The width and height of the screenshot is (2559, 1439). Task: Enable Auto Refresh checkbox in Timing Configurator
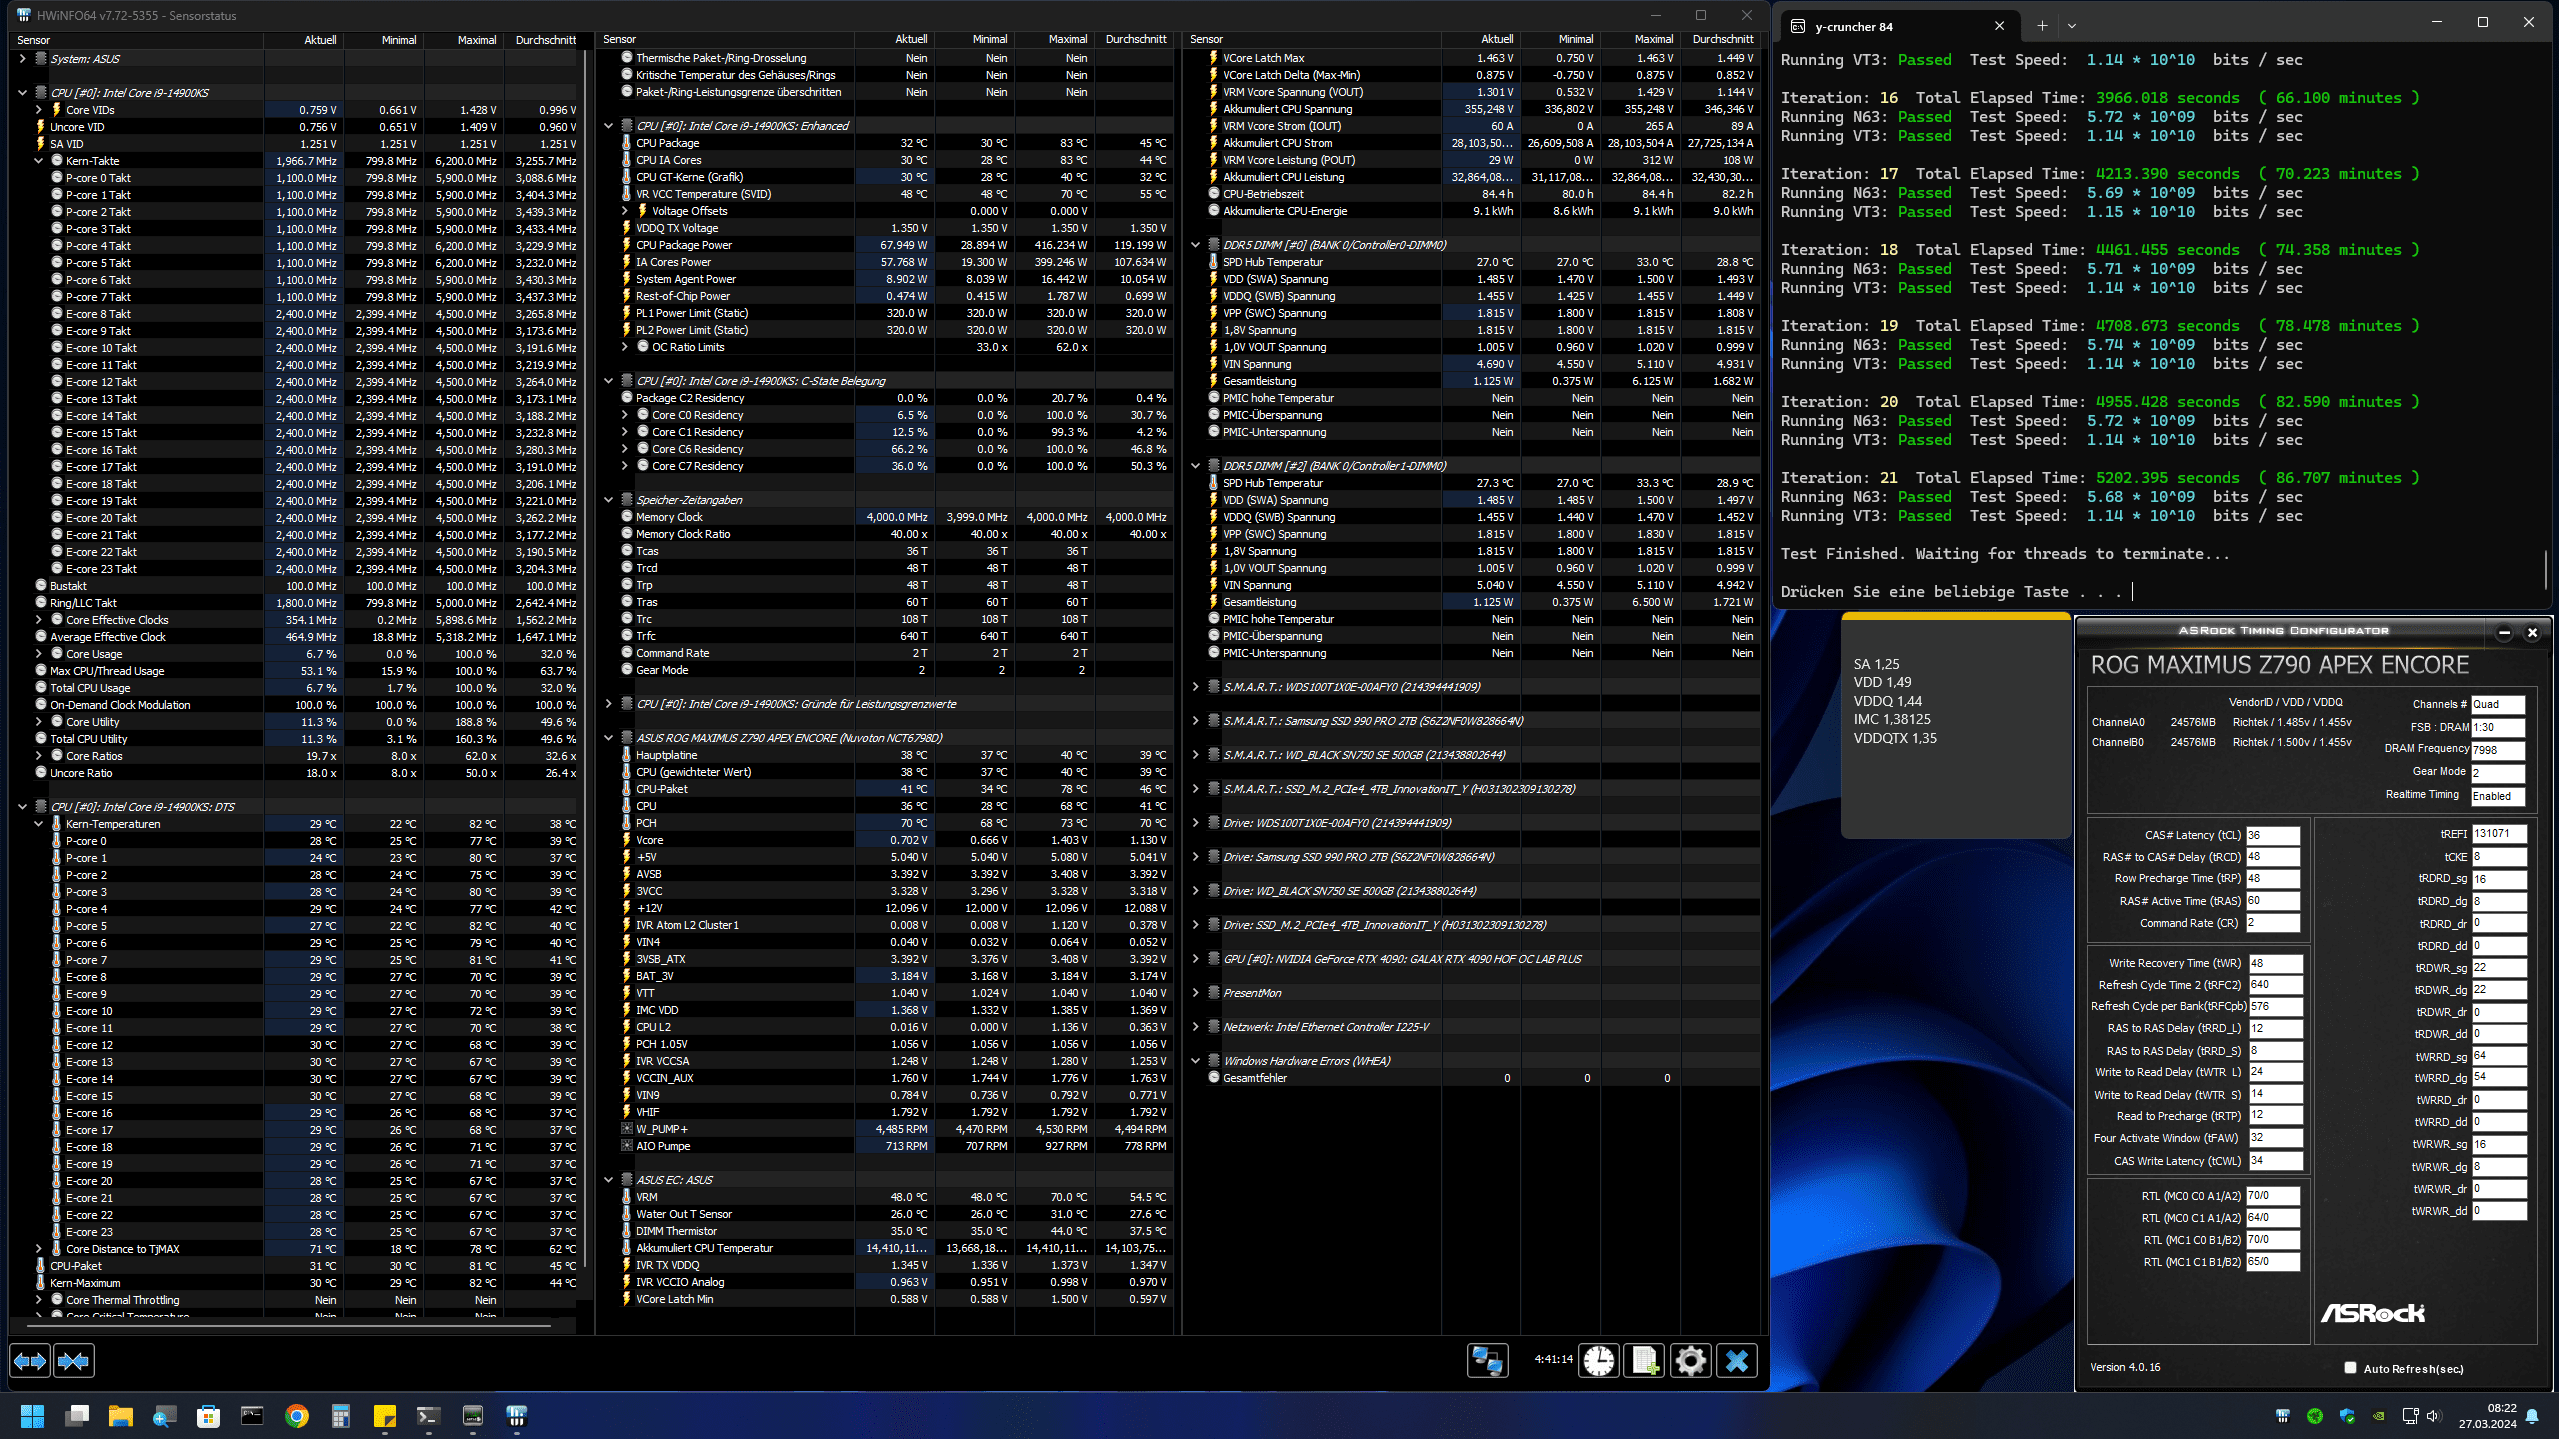pos(2350,1368)
